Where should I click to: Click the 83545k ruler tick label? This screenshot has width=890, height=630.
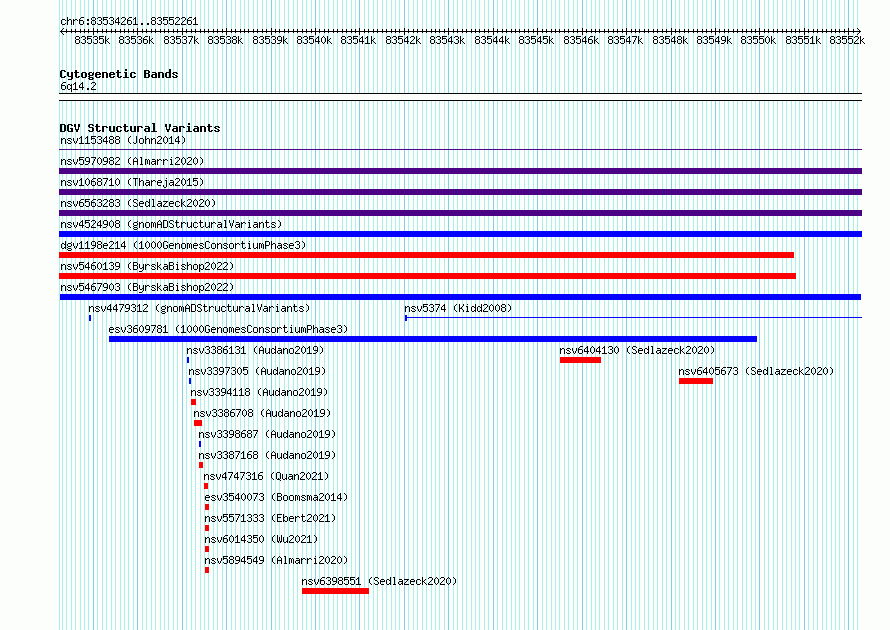coord(536,40)
